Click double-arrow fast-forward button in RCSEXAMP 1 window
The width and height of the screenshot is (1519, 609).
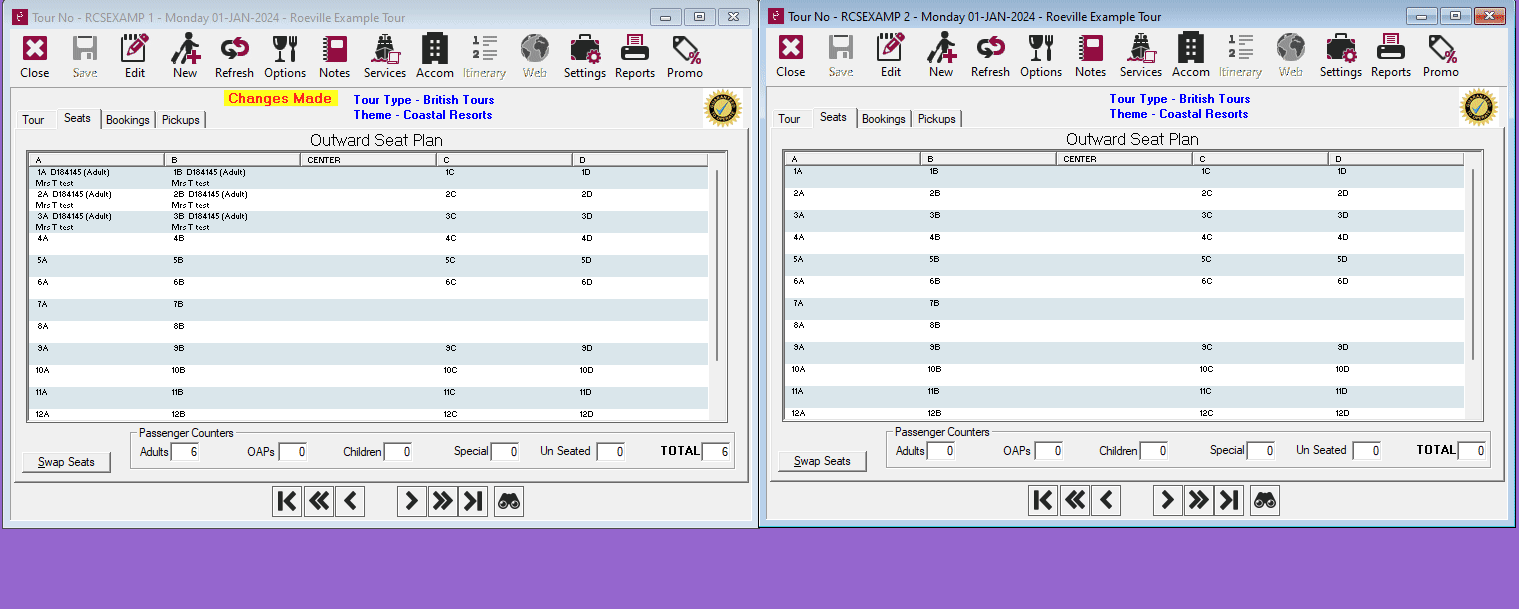tap(442, 502)
